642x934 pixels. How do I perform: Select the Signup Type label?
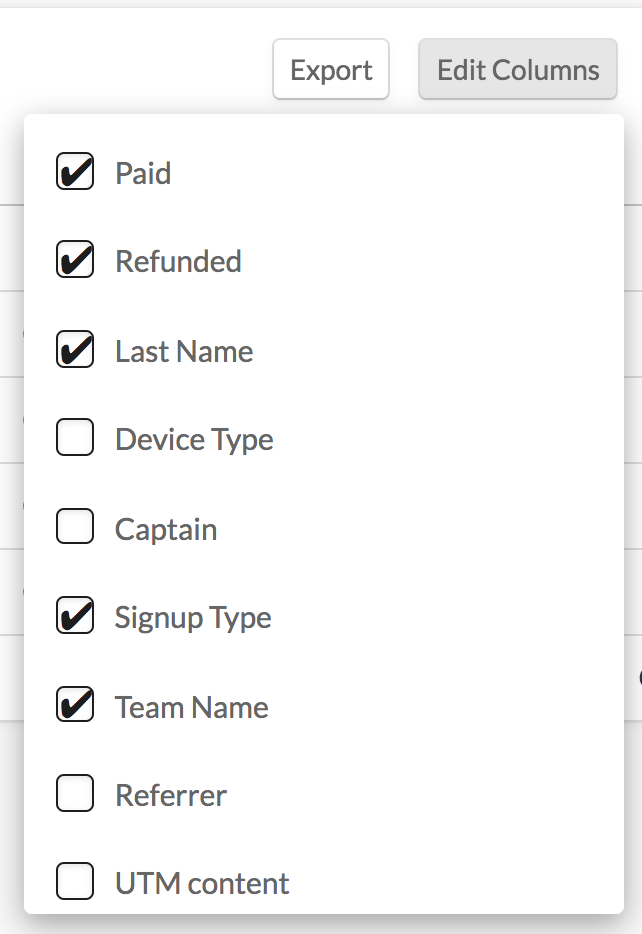(193, 617)
